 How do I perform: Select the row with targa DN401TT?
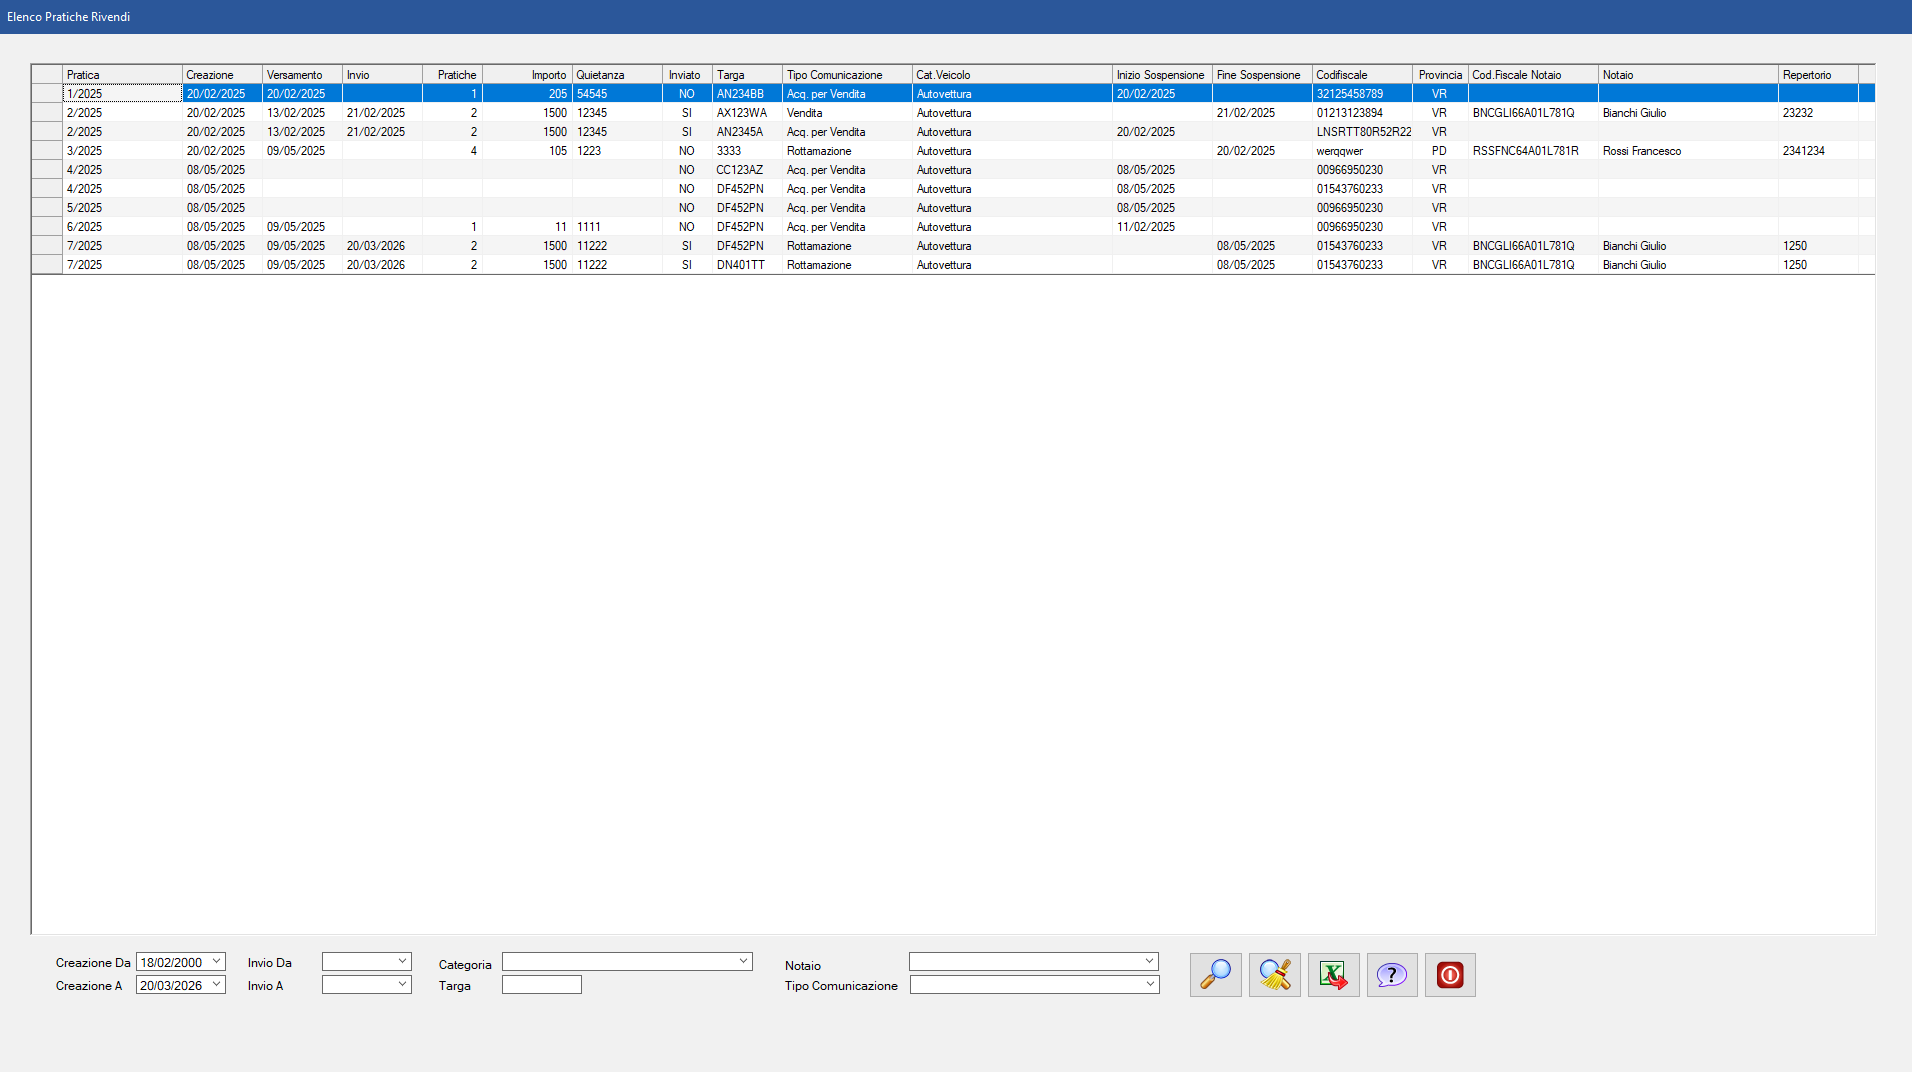(740, 265)
